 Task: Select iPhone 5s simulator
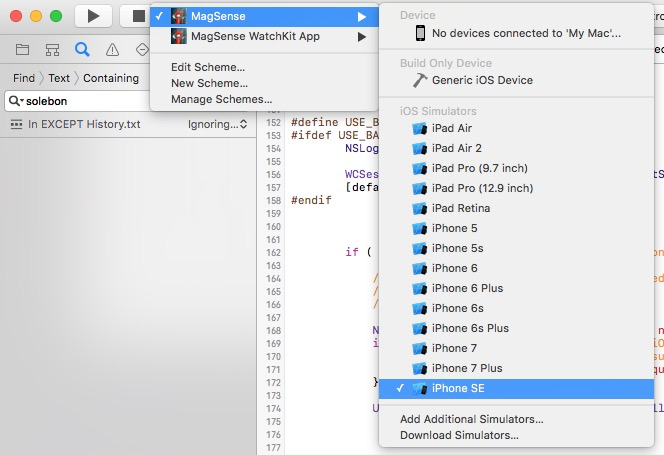(516, 248)
